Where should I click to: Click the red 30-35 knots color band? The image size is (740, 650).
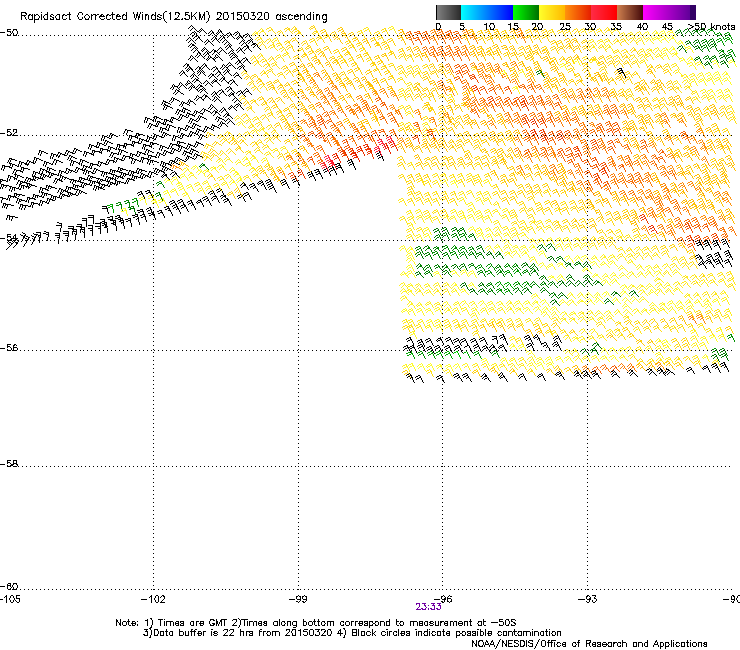tap(604, 12)
